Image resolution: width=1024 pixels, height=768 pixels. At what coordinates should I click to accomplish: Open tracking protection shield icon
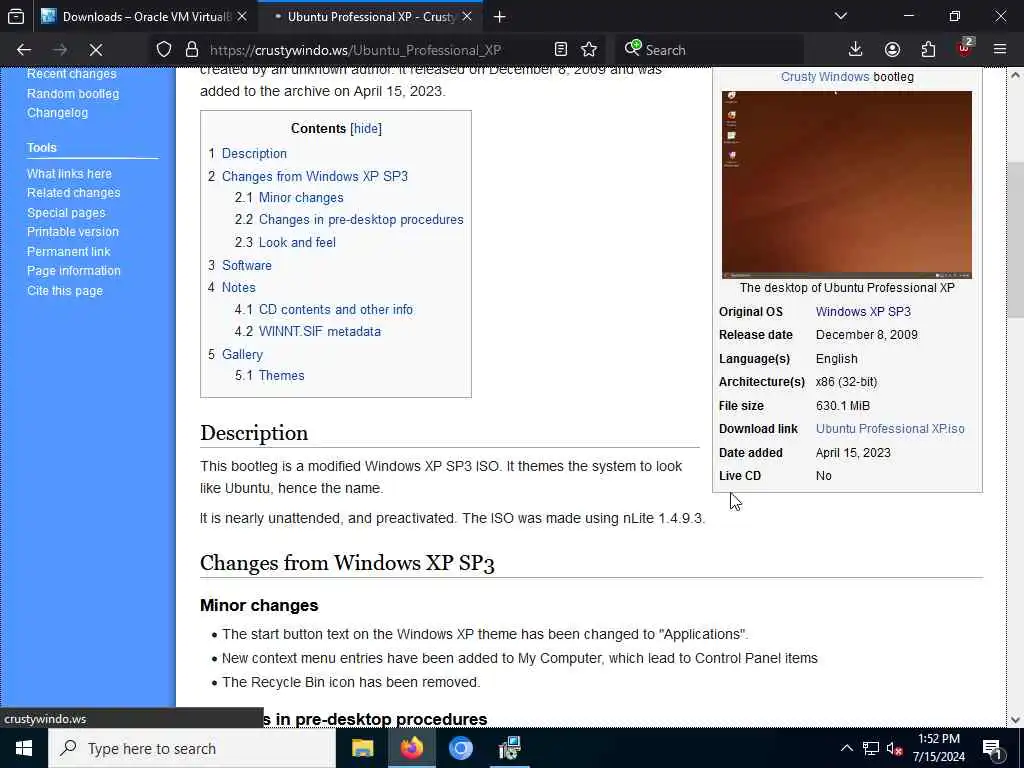click(x=164, y=50)
